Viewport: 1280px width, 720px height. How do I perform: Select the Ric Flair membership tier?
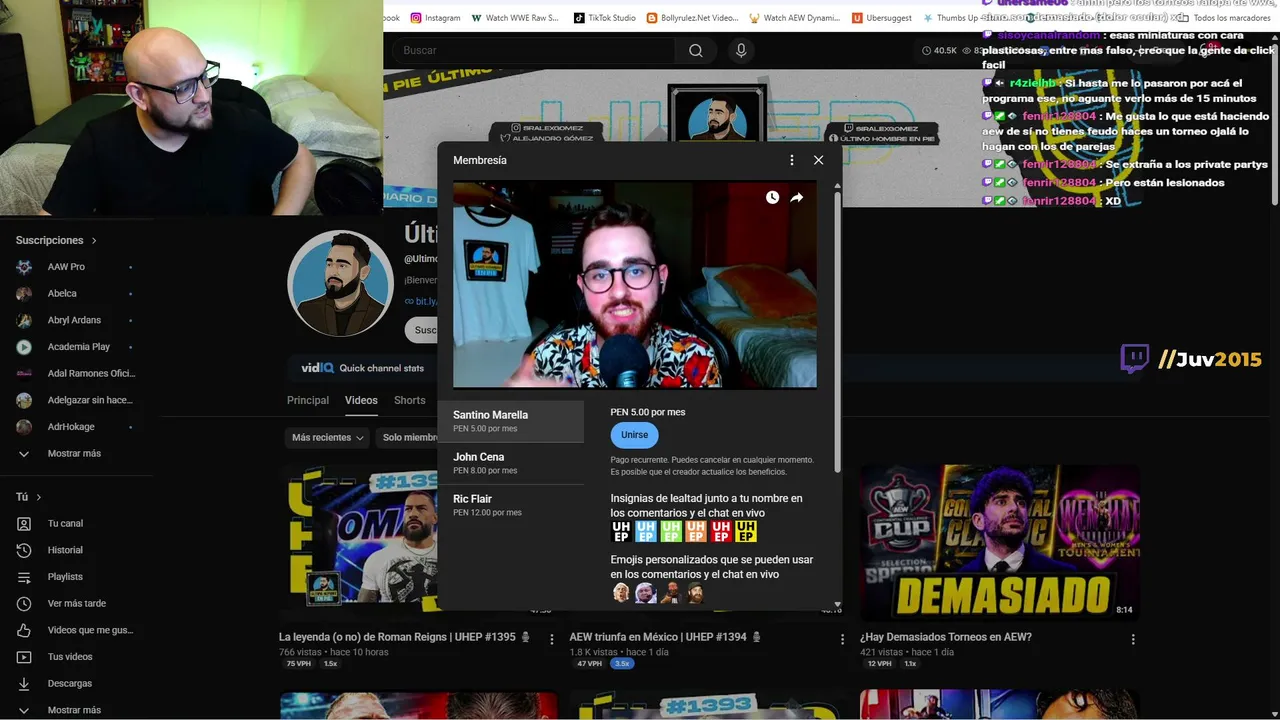(x=511, y=505)
